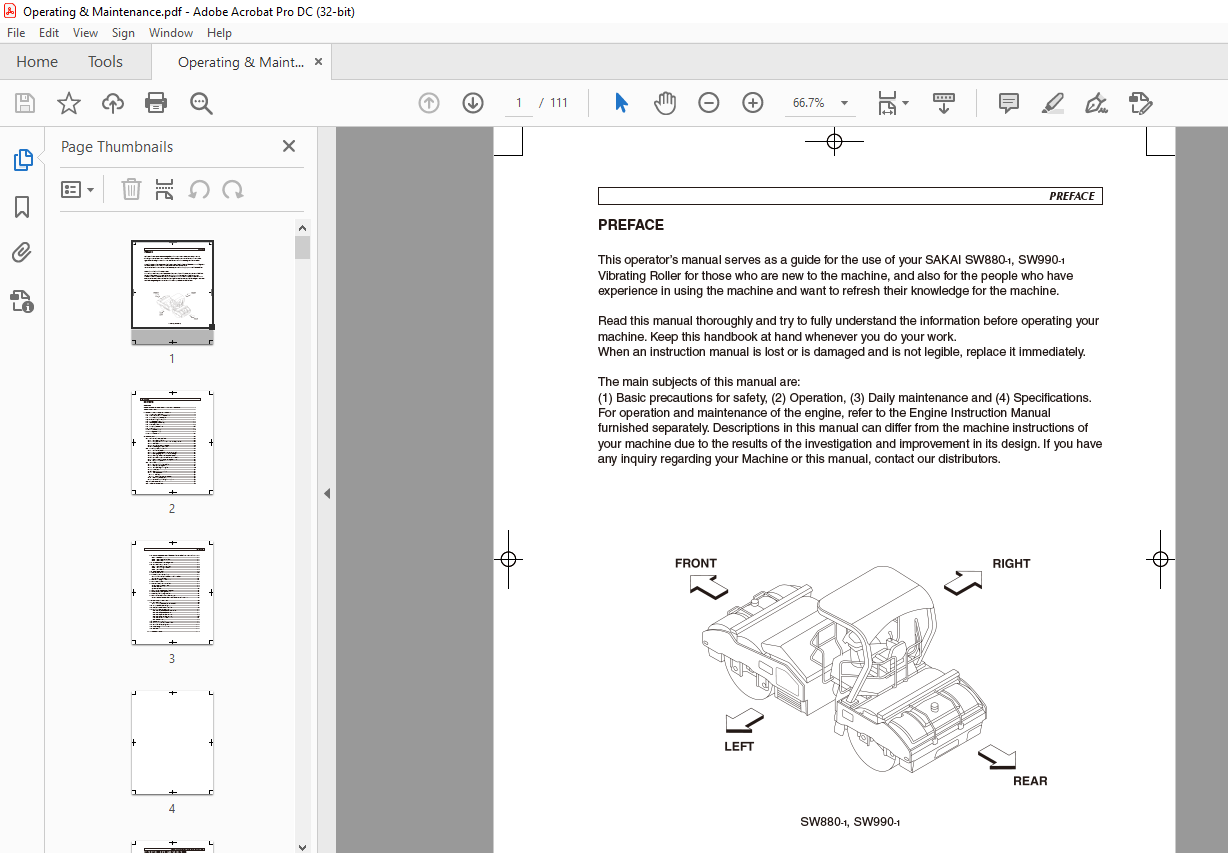This screenshot has height=853, width=1228.
Task: Close the Page Thumbnails panel
Action: 289,146
